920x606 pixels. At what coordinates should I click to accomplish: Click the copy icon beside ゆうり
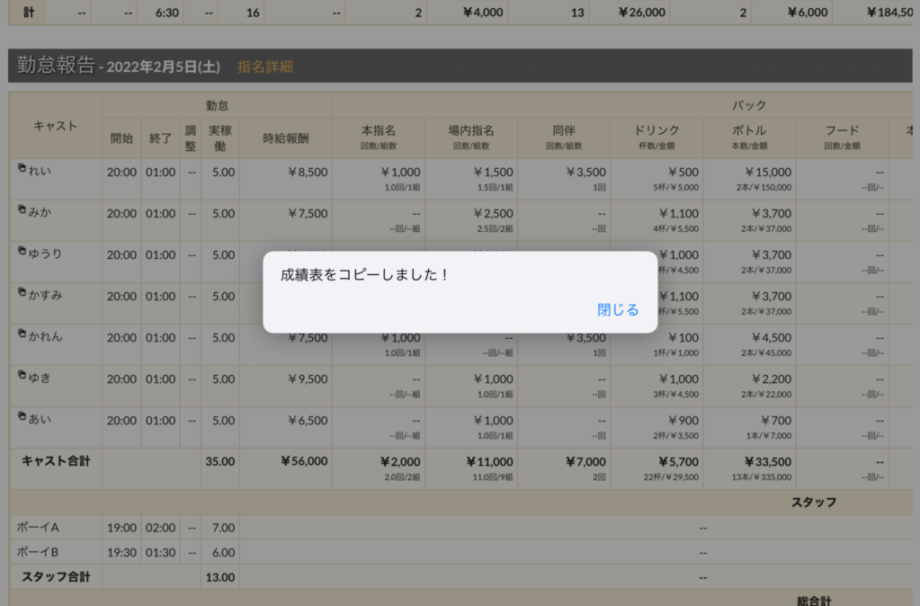(x=21, y=251)
